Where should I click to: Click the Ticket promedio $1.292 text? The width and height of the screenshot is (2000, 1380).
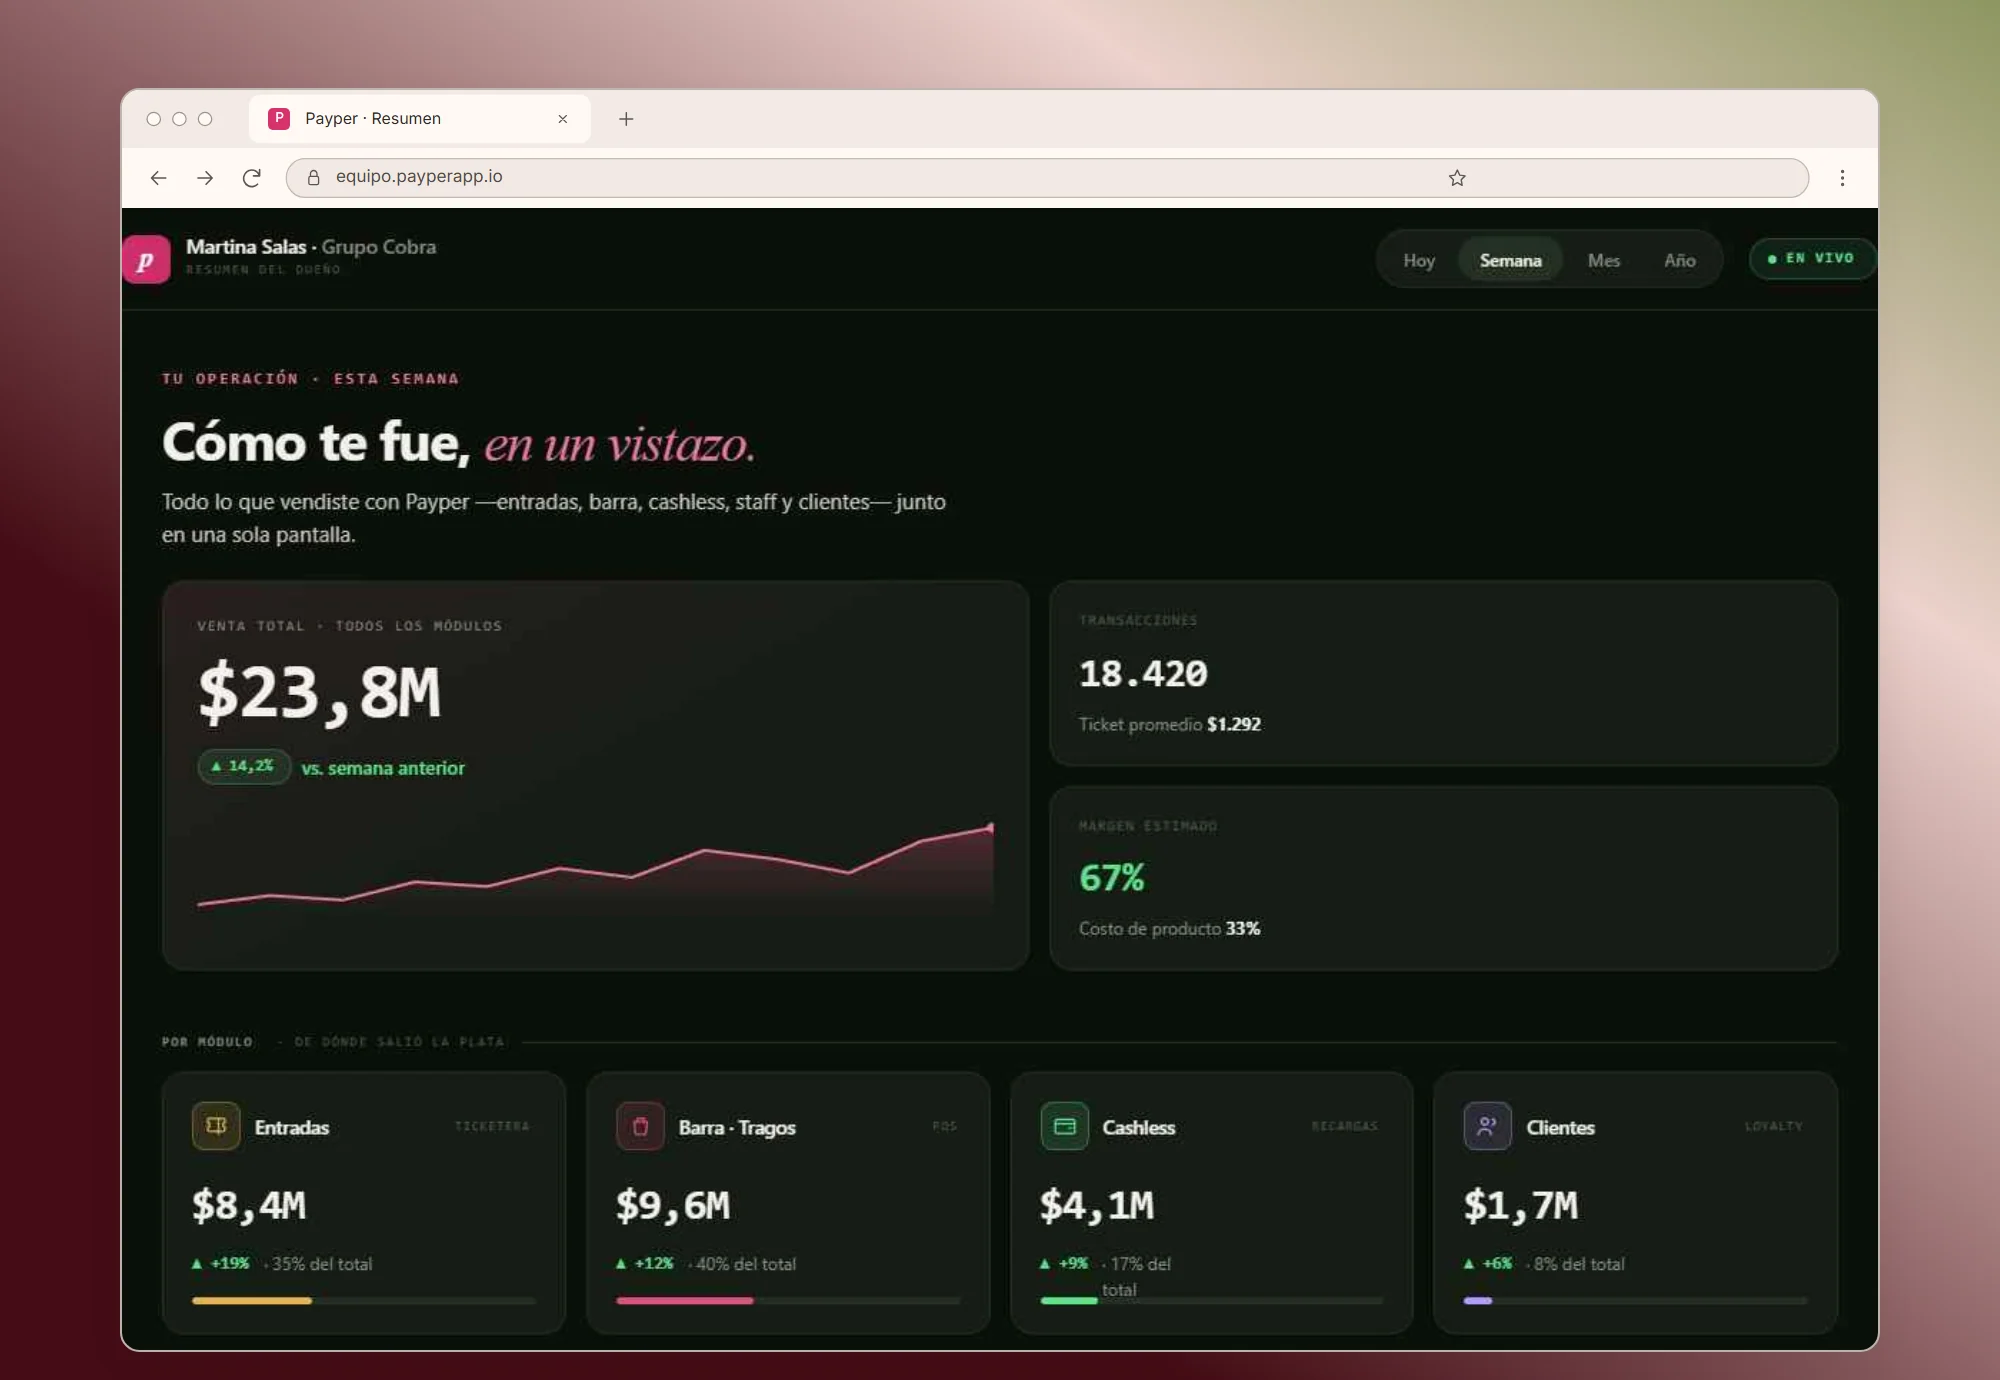coord(1170,724)
